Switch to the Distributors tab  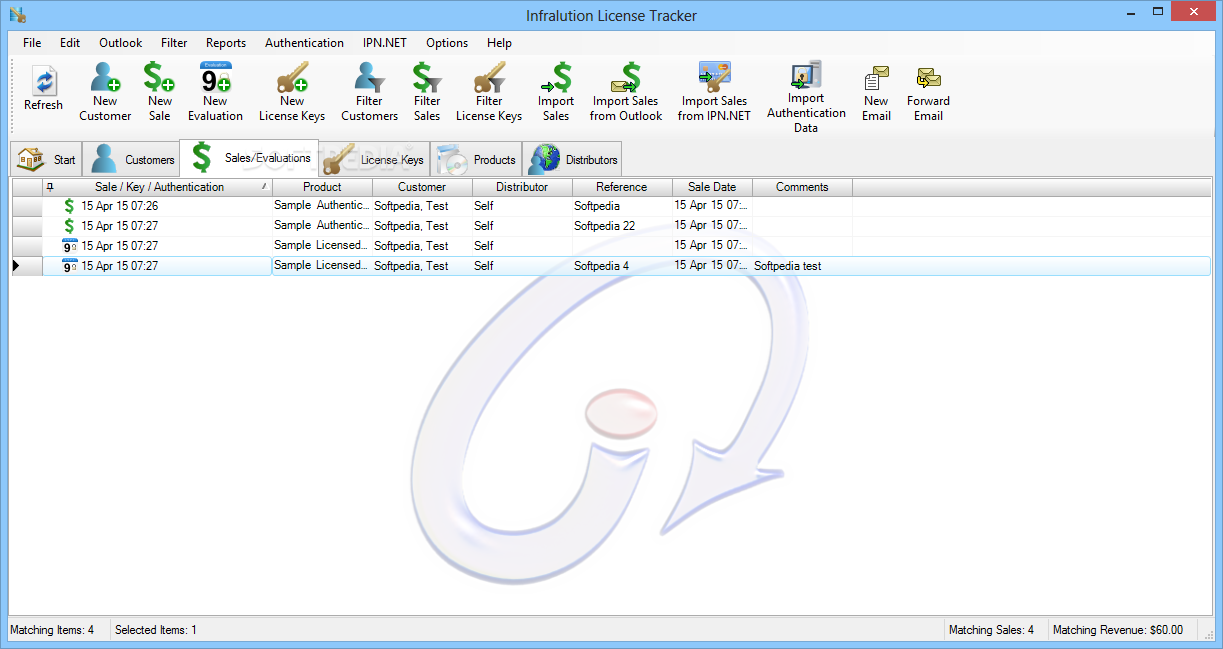click(572, 159)
